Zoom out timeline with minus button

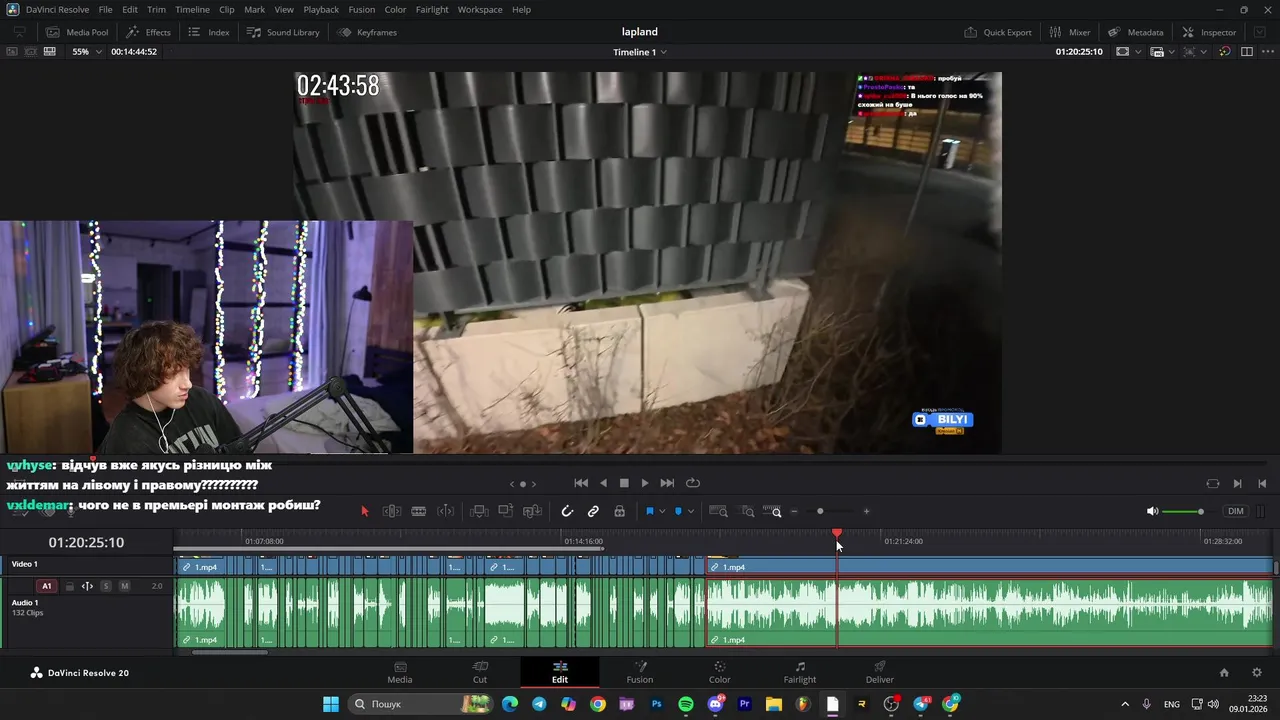tap(794, 511)
